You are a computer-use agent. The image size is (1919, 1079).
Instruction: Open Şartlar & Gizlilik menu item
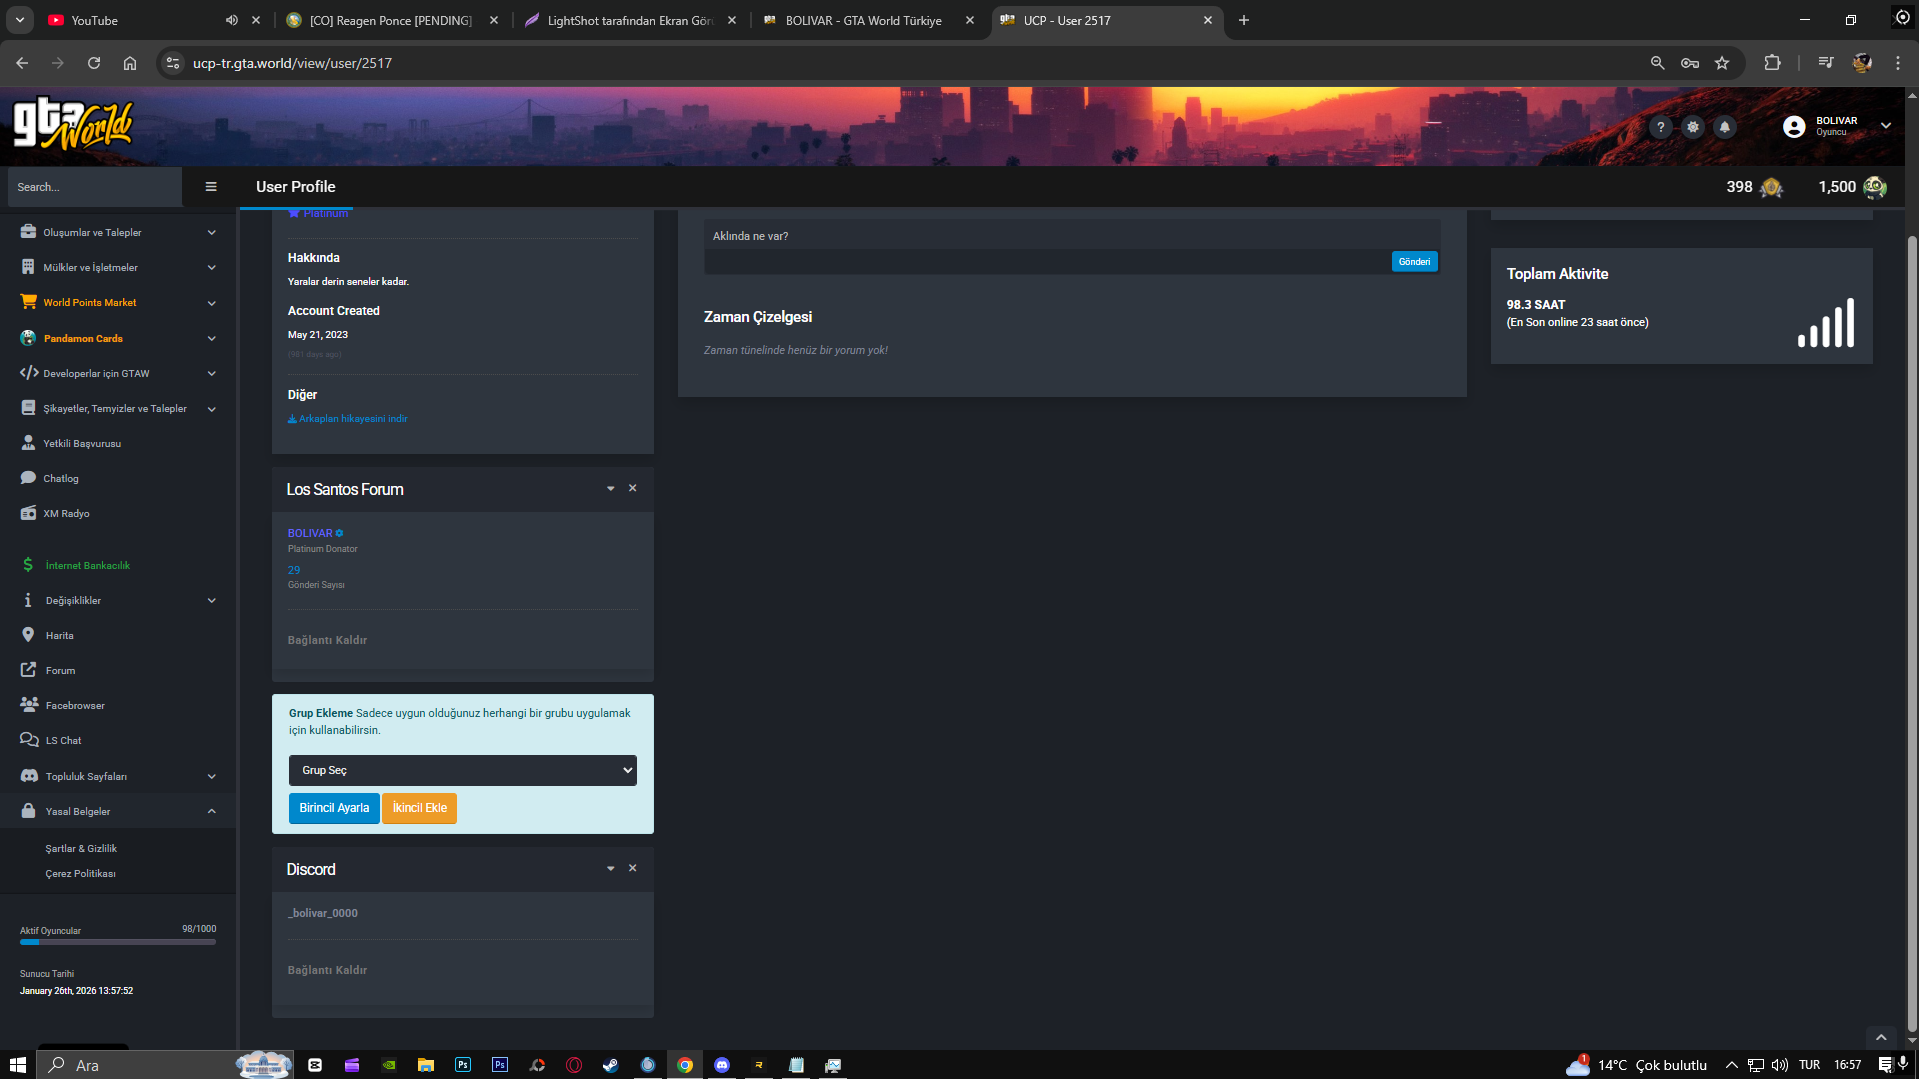(x=81, y=848)
